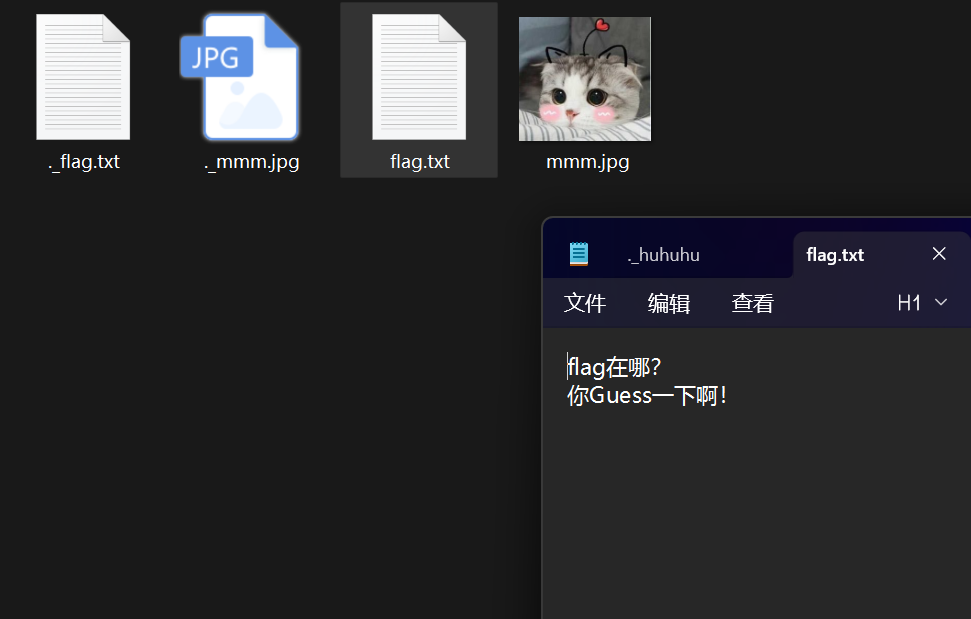Click the line reading flag在哪?

tap(614, 367)
